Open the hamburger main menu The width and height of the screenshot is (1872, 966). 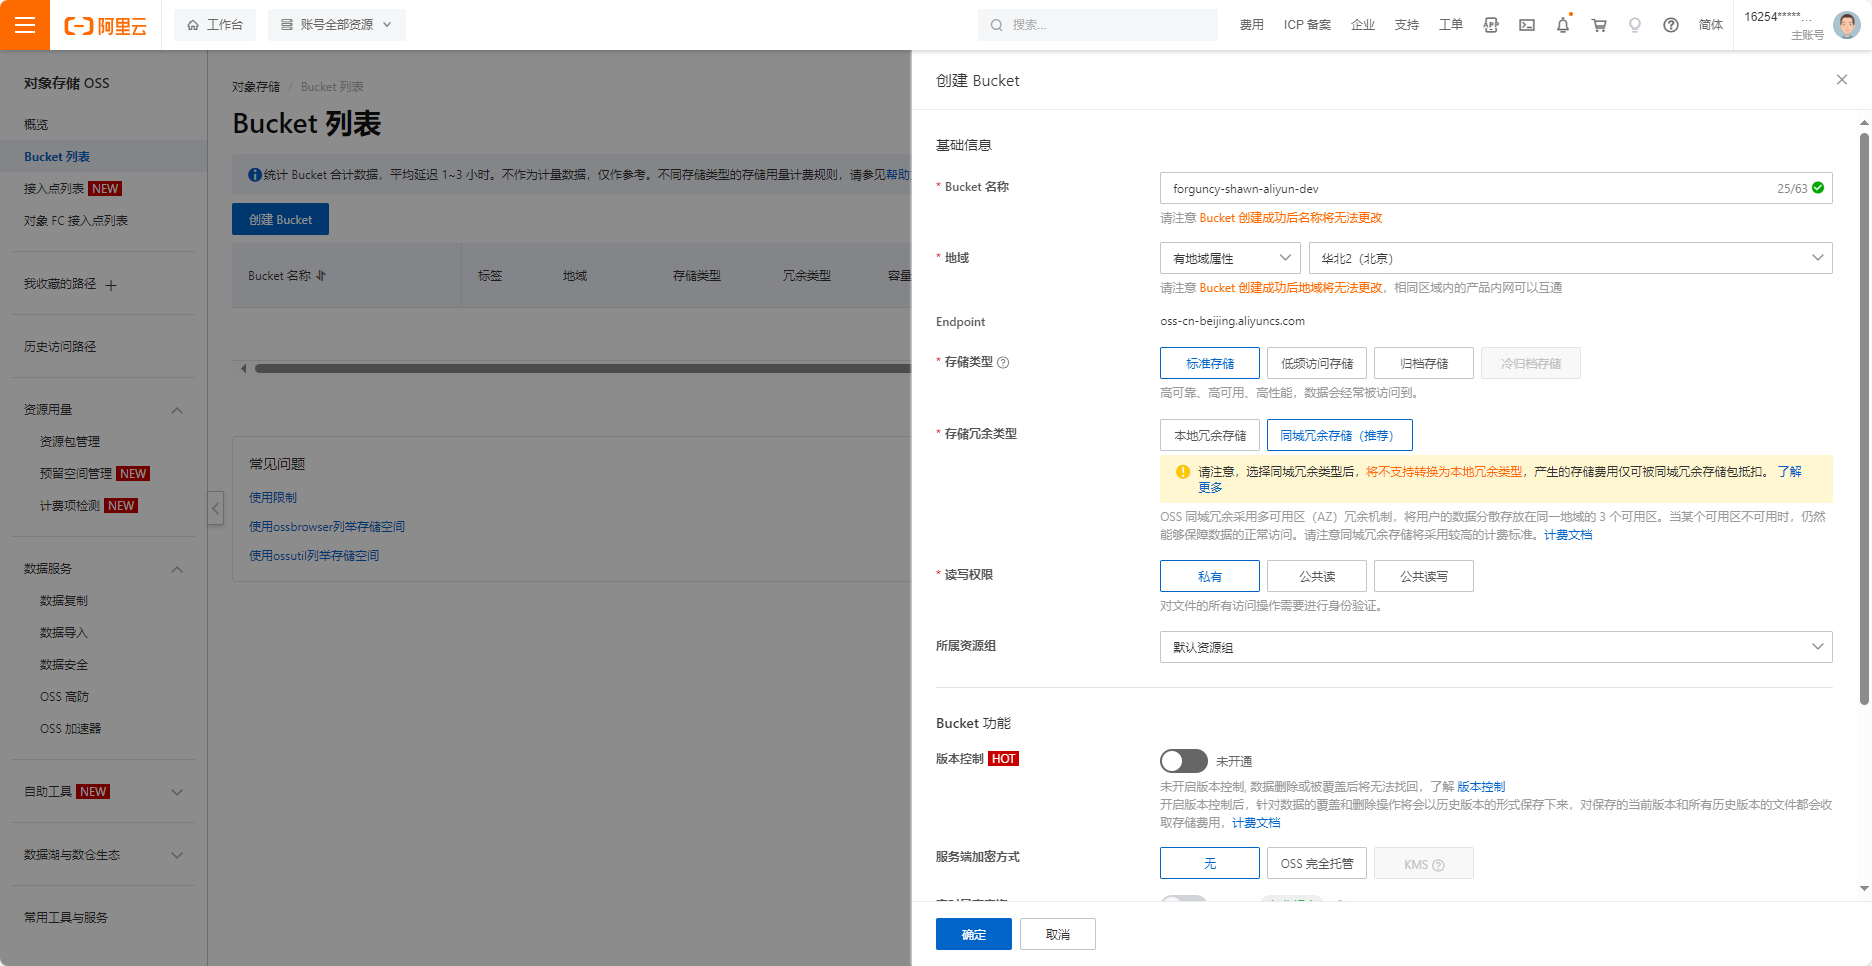click(25, 25)
